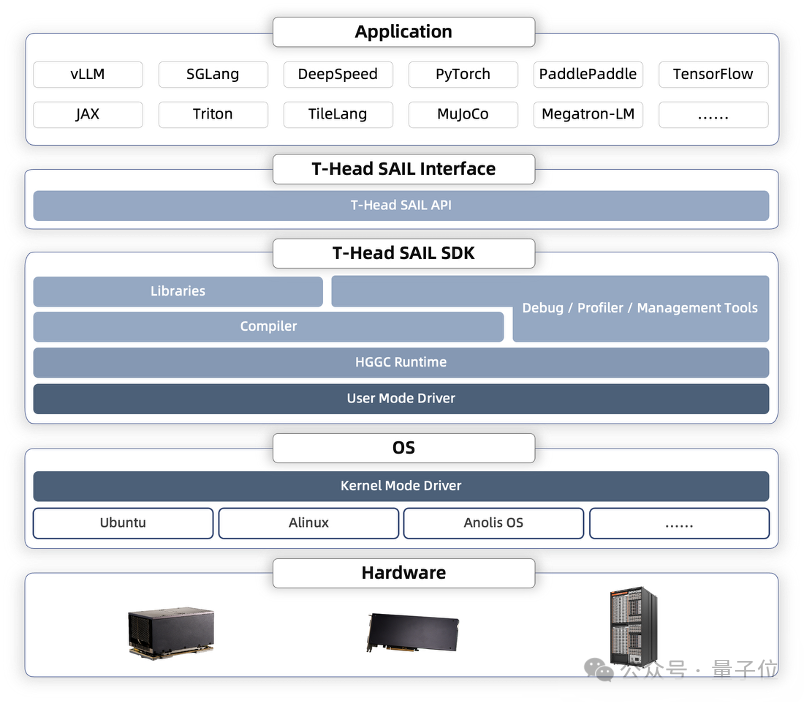The image size is (804, 702).
Task: Select the User Mode Driver bar
Action: point(401,398)
